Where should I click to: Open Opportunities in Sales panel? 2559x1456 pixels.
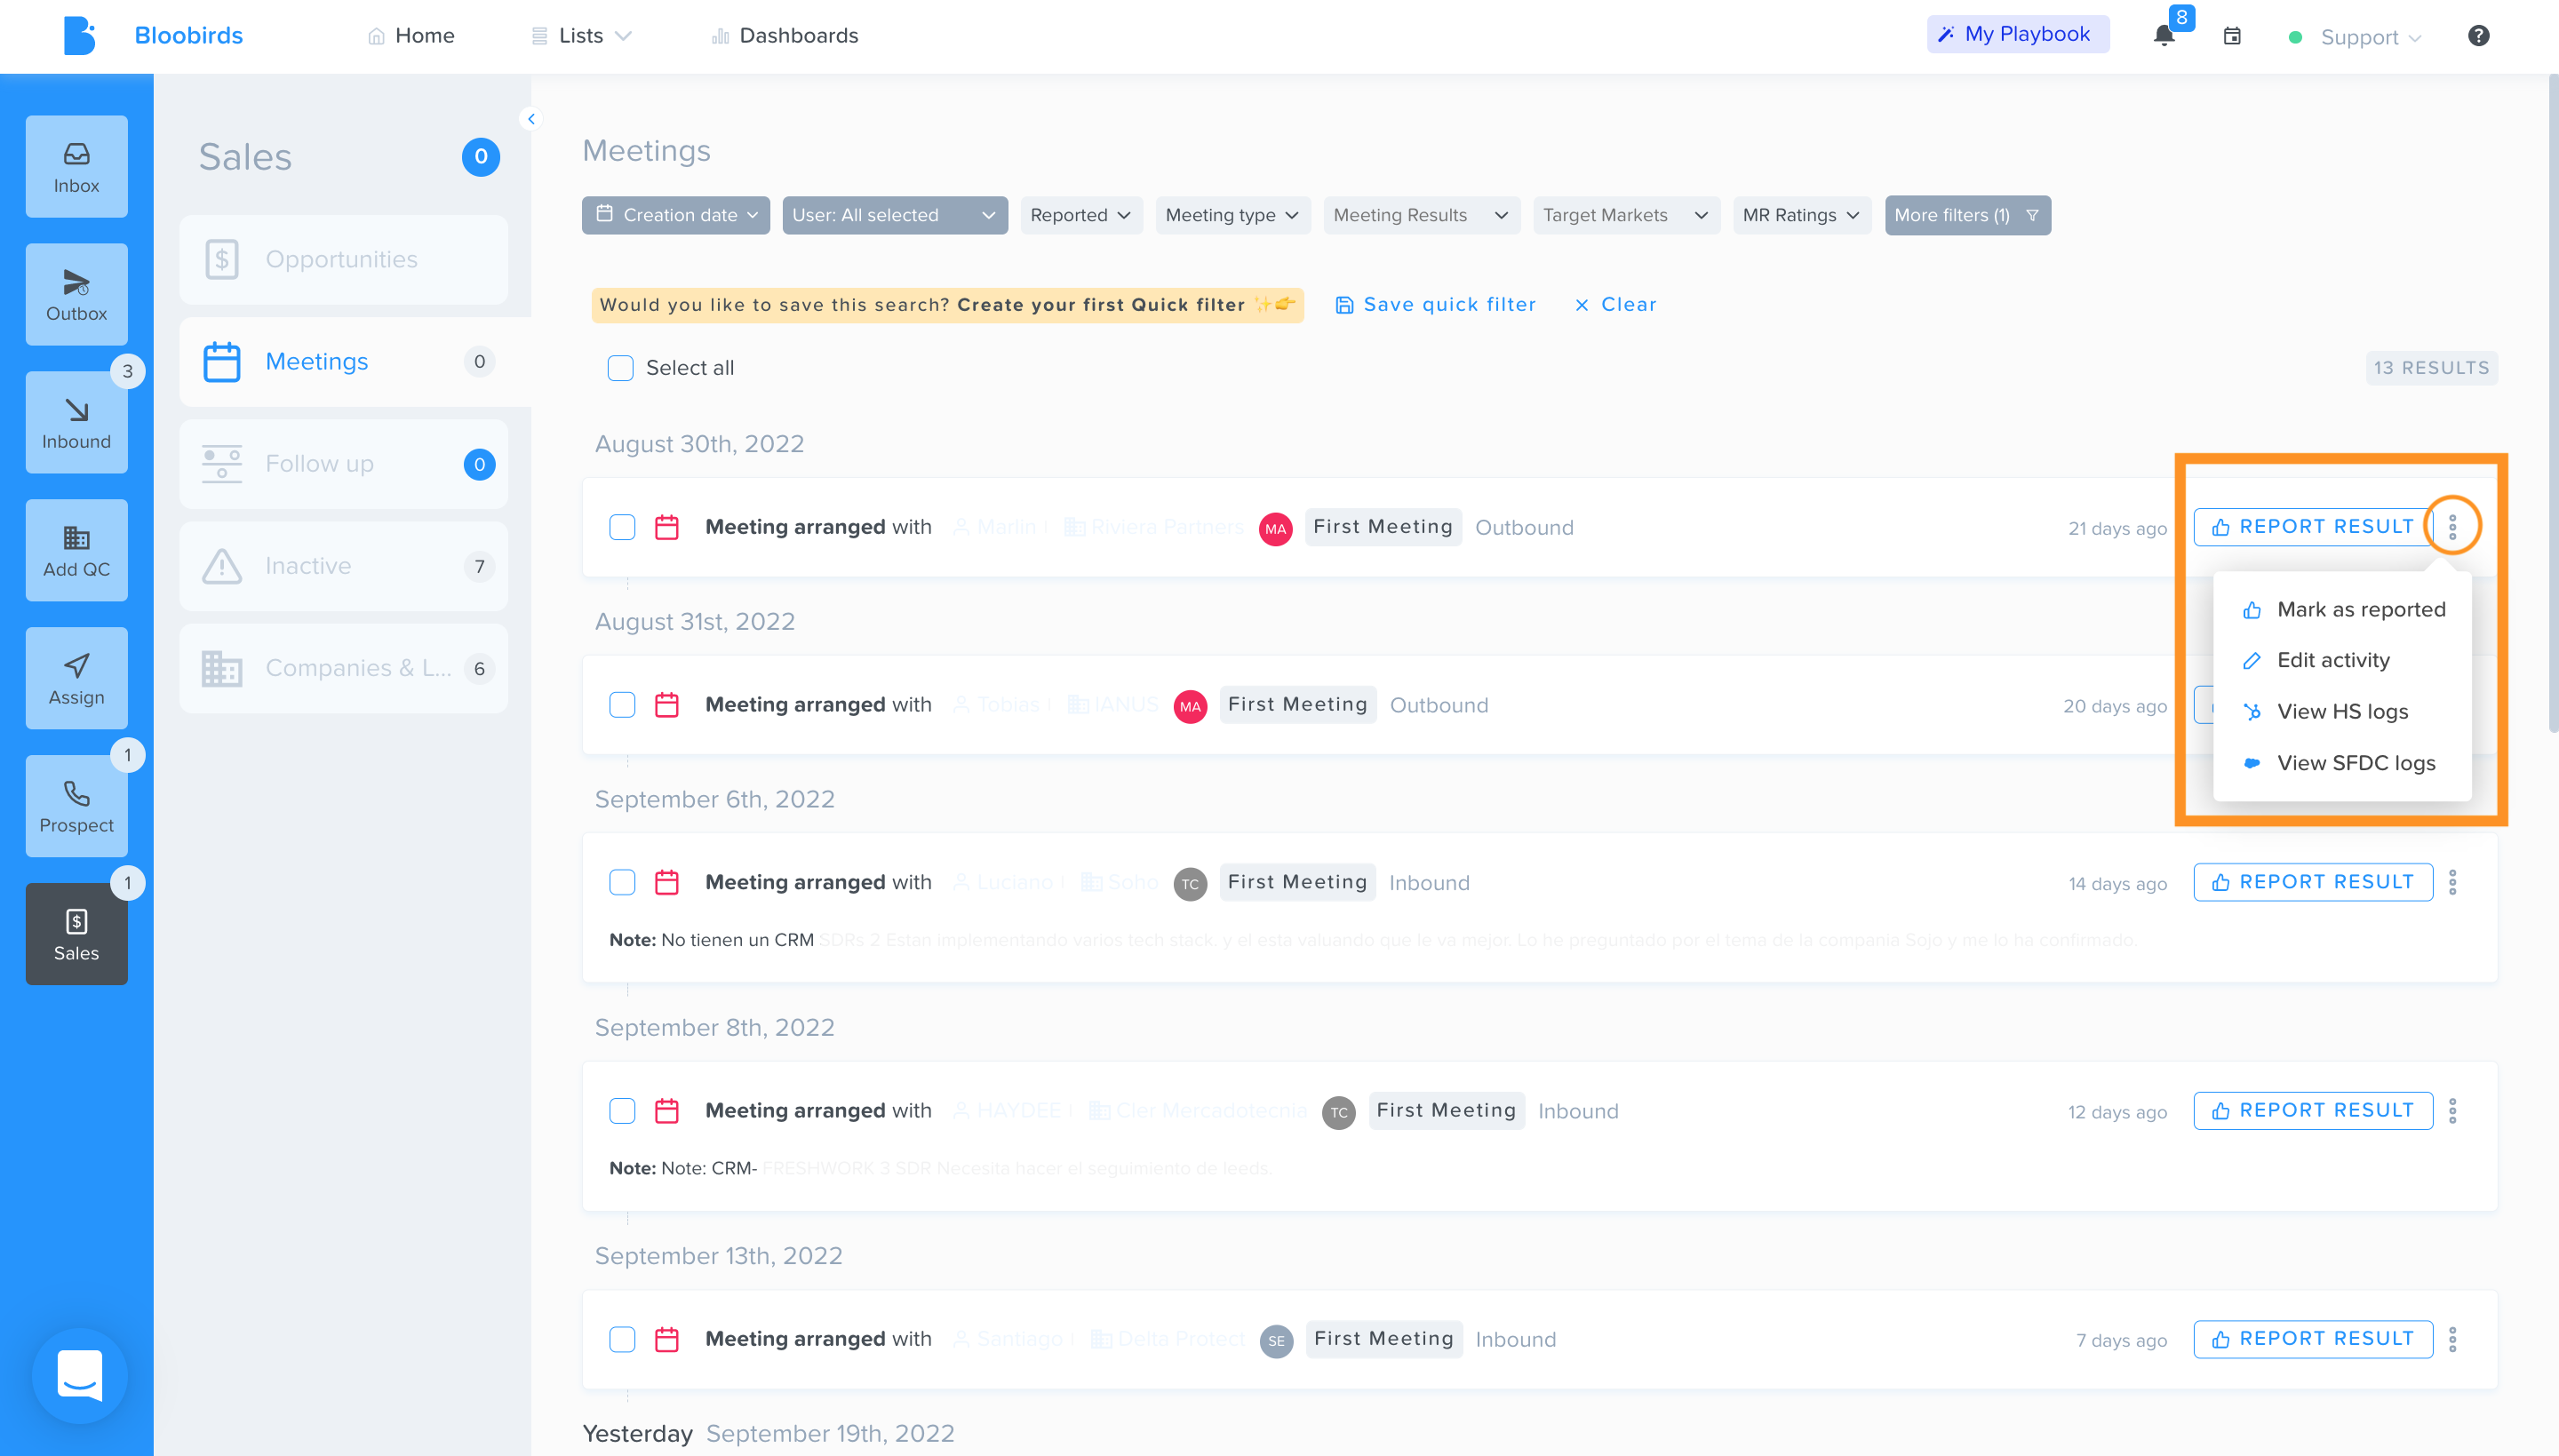343,259
